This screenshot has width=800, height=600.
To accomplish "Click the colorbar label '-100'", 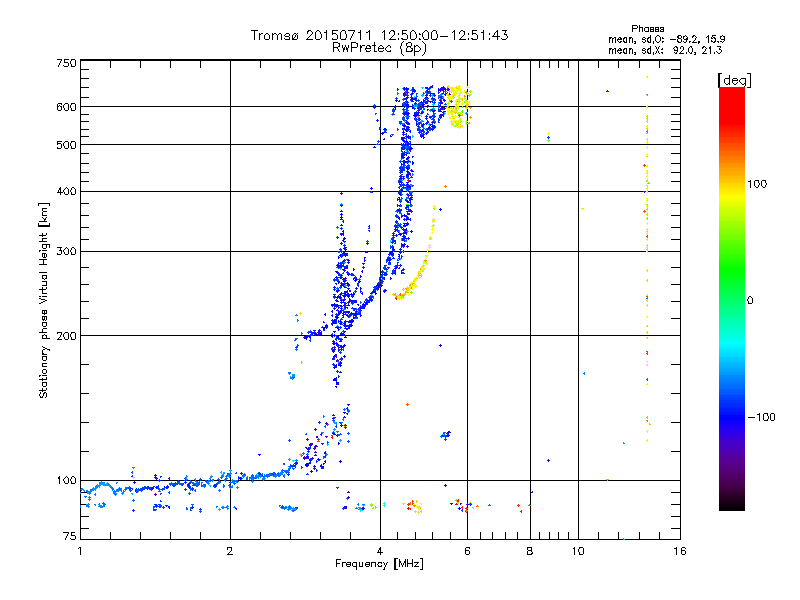I will click(x=761, y=417).
